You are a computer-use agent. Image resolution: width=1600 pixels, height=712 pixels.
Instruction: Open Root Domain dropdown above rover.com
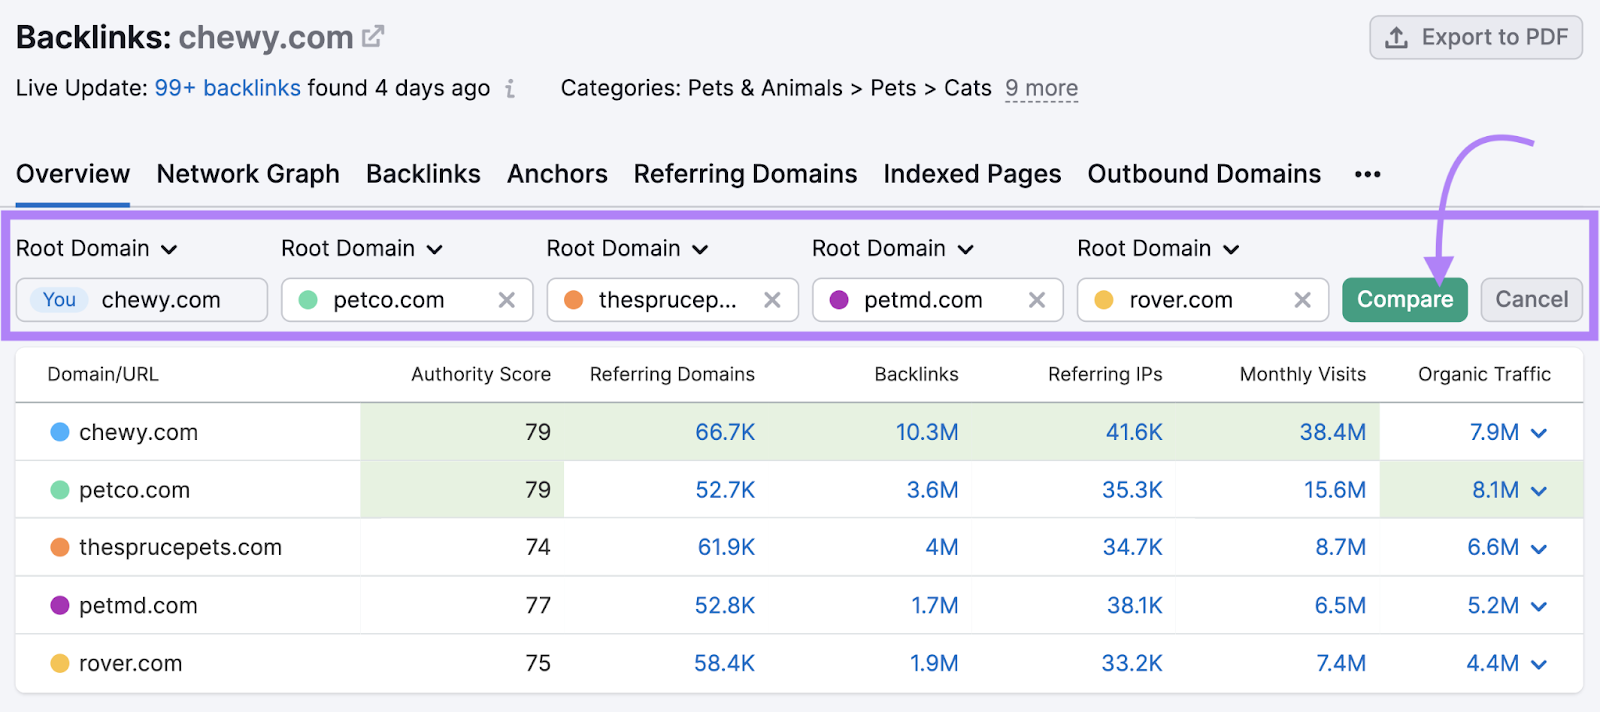(1158, 249)
